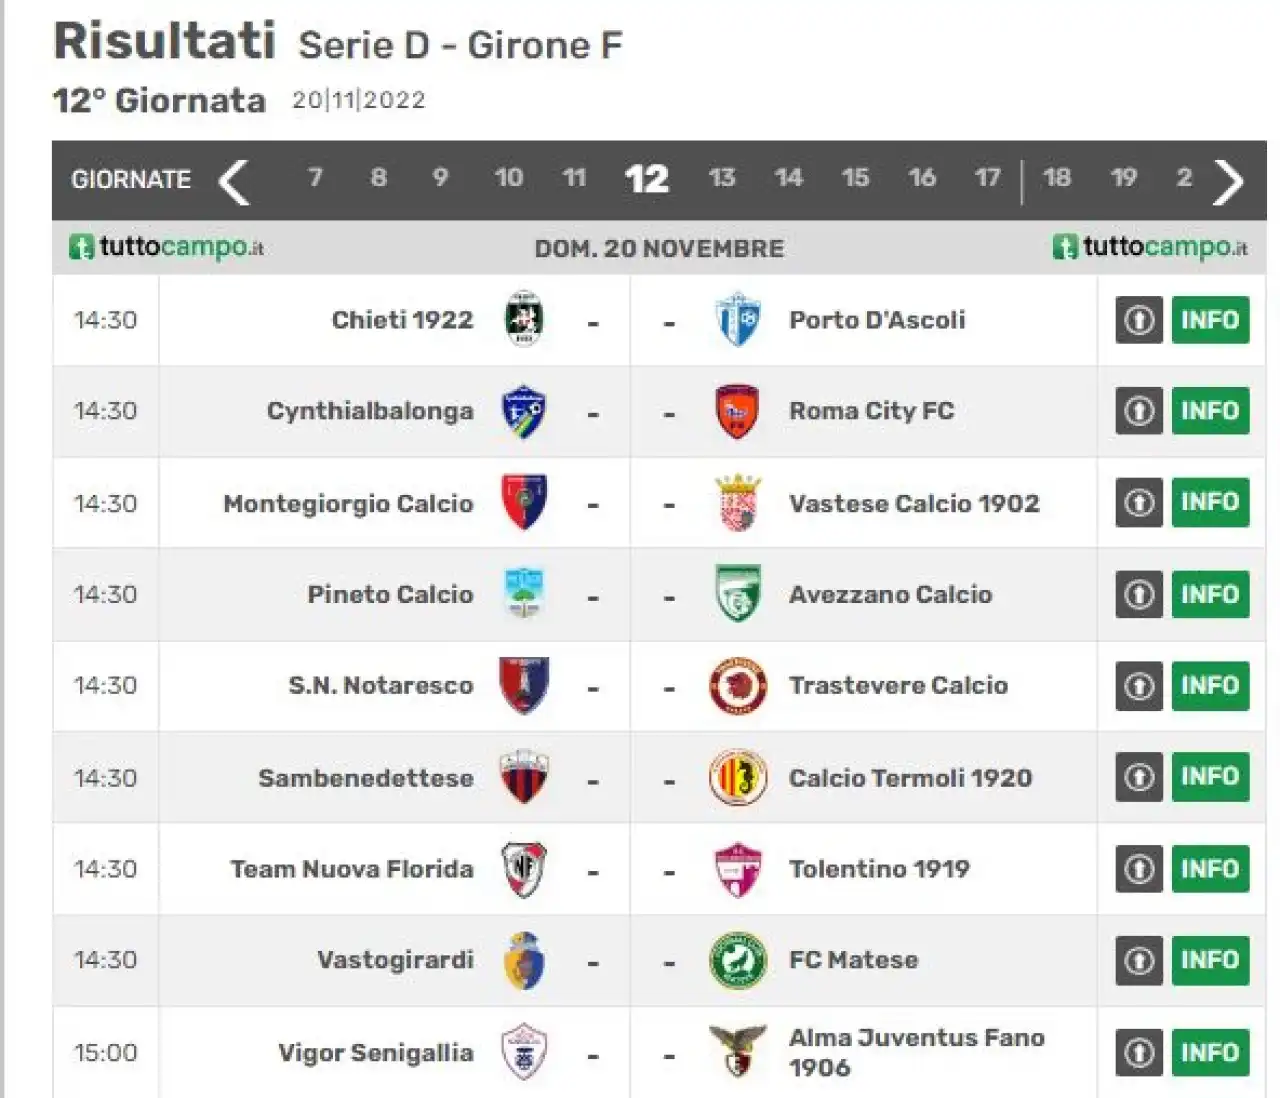Switch to giornata 11
Screen dimensions: 1280x1098
[x=574, y=178]
